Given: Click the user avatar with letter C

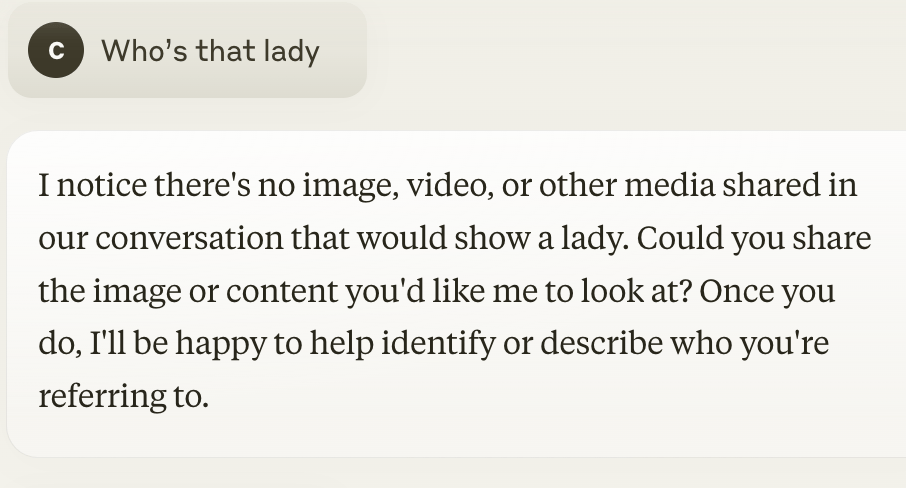Looking at the screenshot, I should [56, 52].
